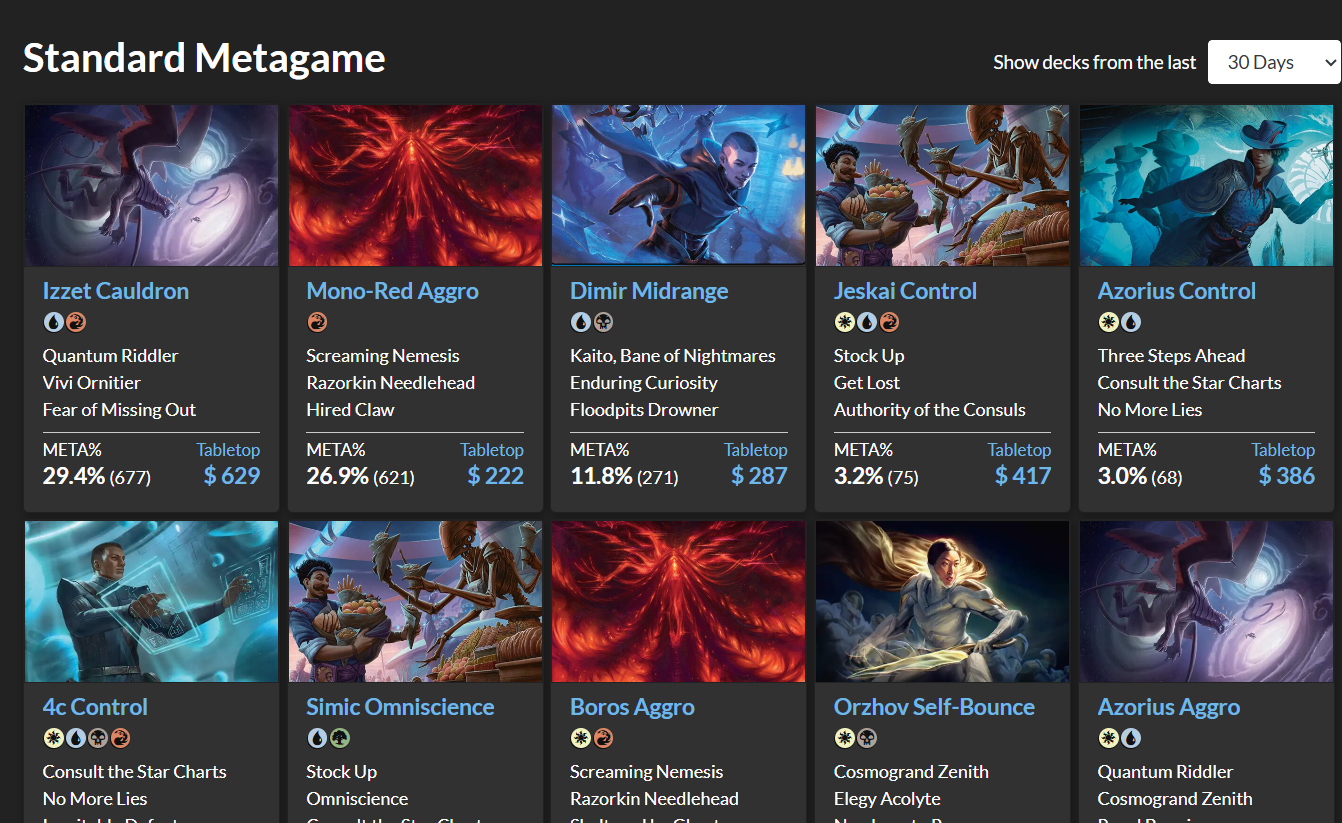Click the white mana icon under Azorius Control
The image size is (1342, 823).
[x=1107, y=322]
